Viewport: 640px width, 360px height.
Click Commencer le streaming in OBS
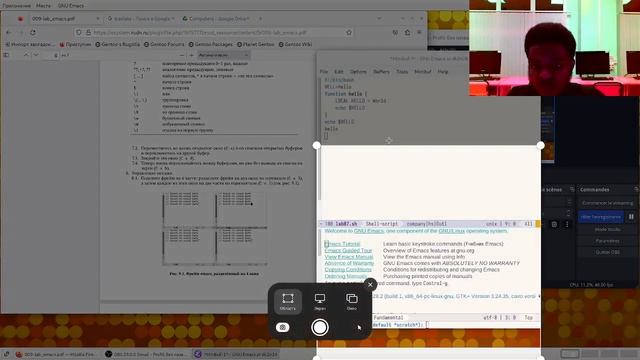coord(607,203)
